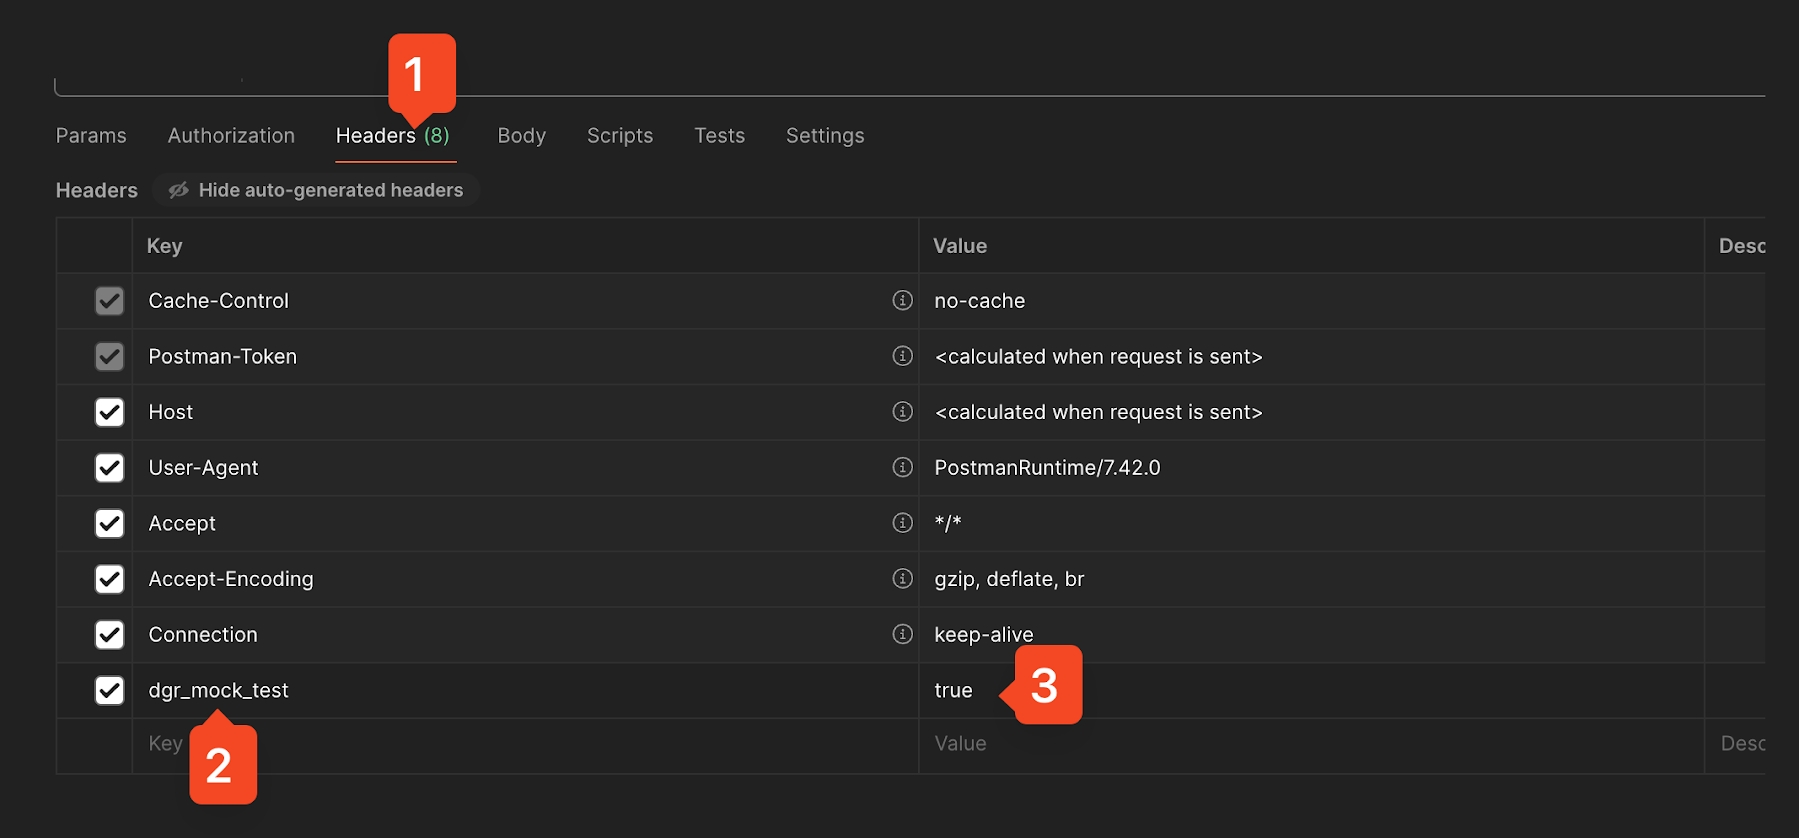Open the Scripts tab
1799x838 pixels.
click(619, 136)
